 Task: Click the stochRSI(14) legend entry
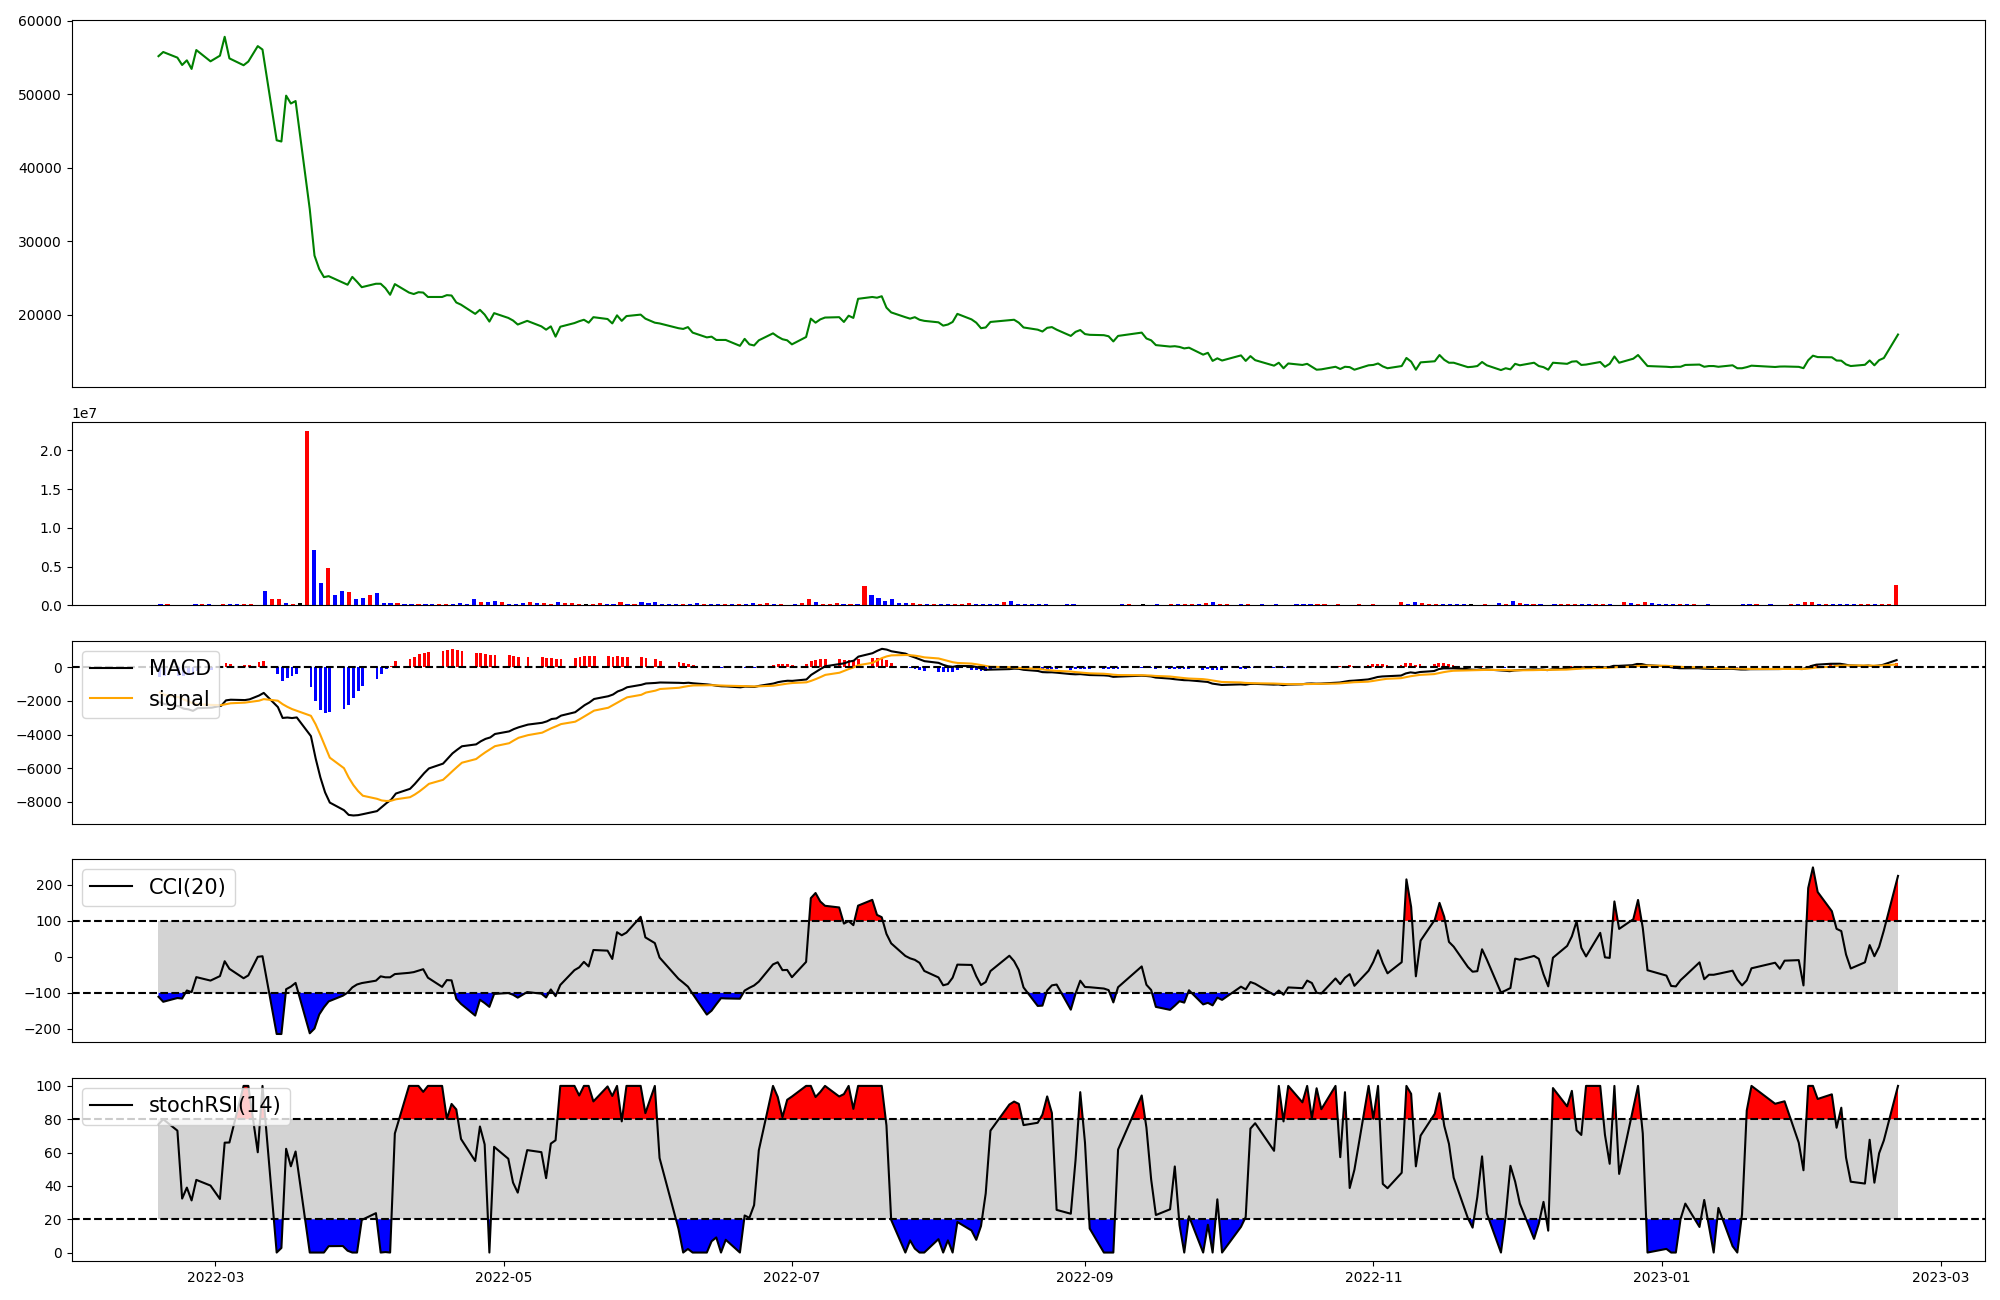coord(214,1105)
